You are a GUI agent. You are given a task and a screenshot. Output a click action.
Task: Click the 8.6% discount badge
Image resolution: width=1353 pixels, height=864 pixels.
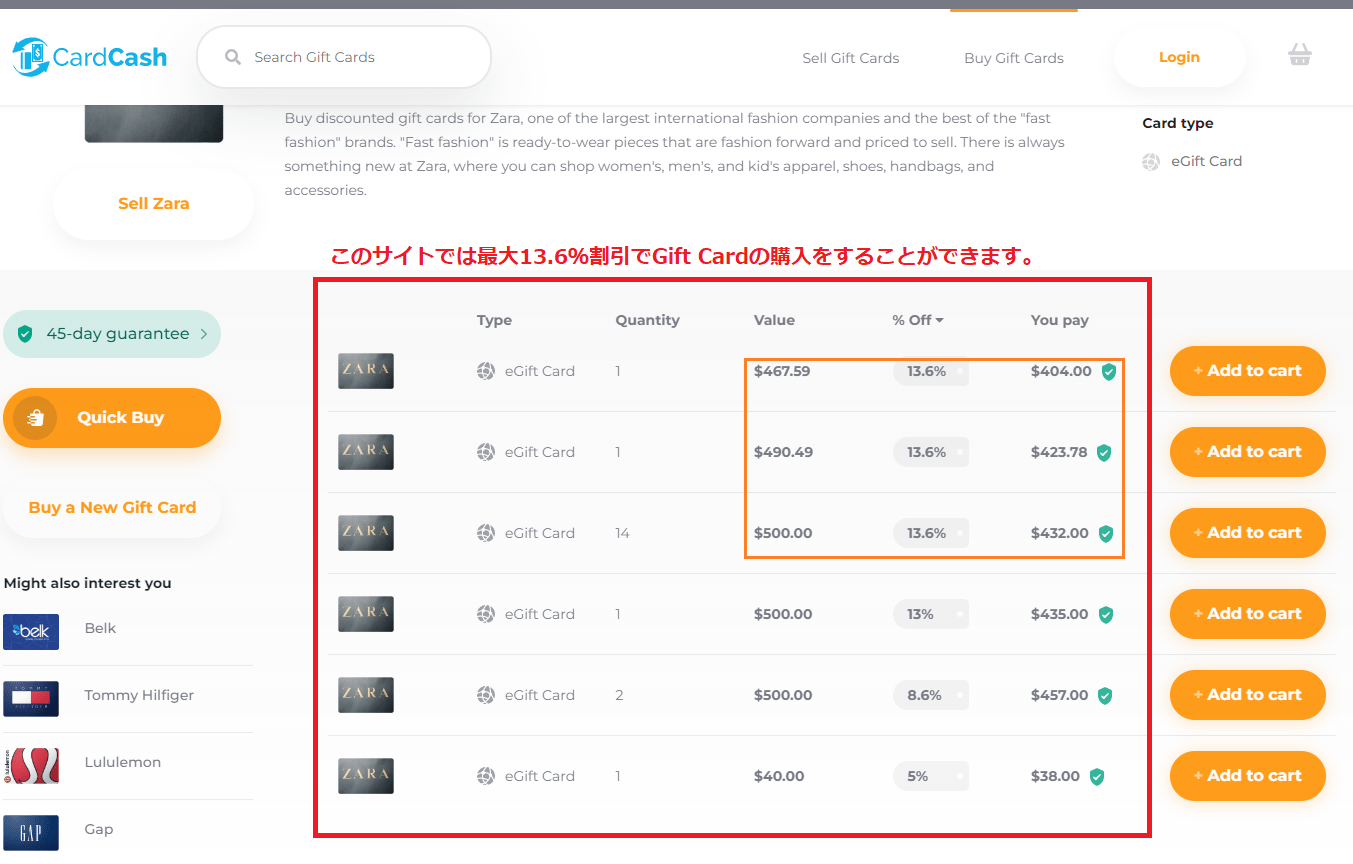[930, 695]
